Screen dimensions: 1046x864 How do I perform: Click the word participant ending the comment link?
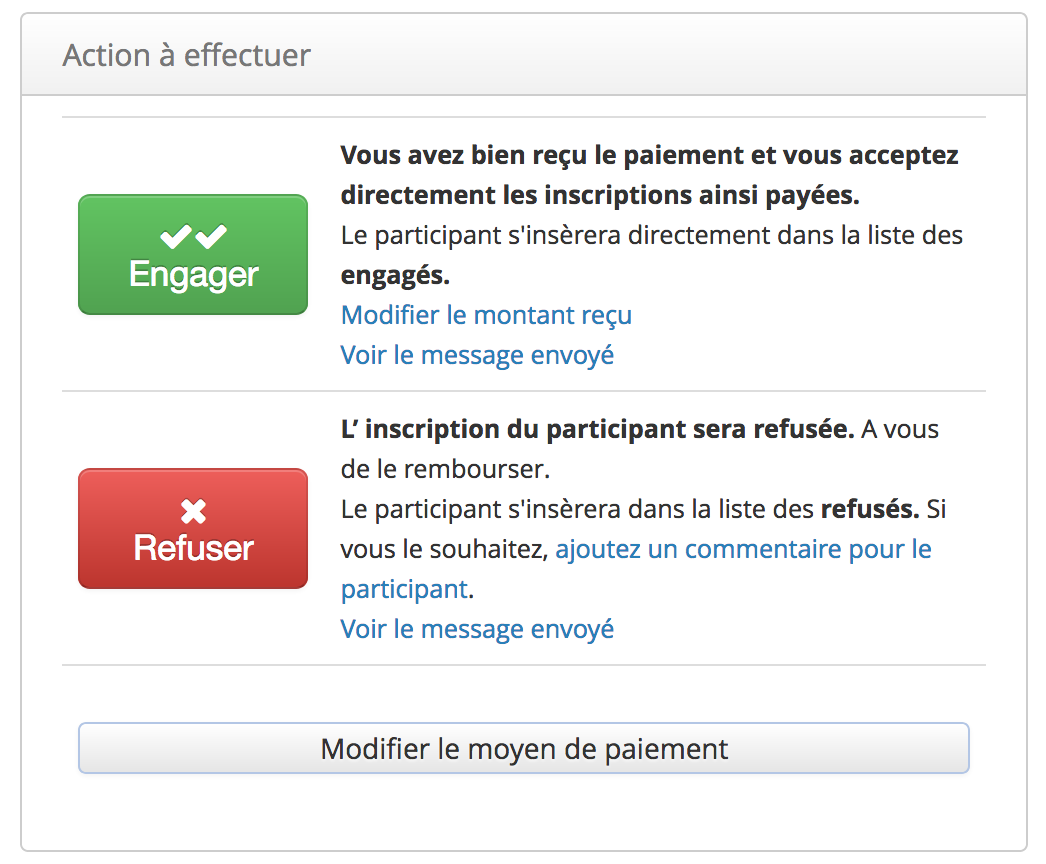point(404,590)
